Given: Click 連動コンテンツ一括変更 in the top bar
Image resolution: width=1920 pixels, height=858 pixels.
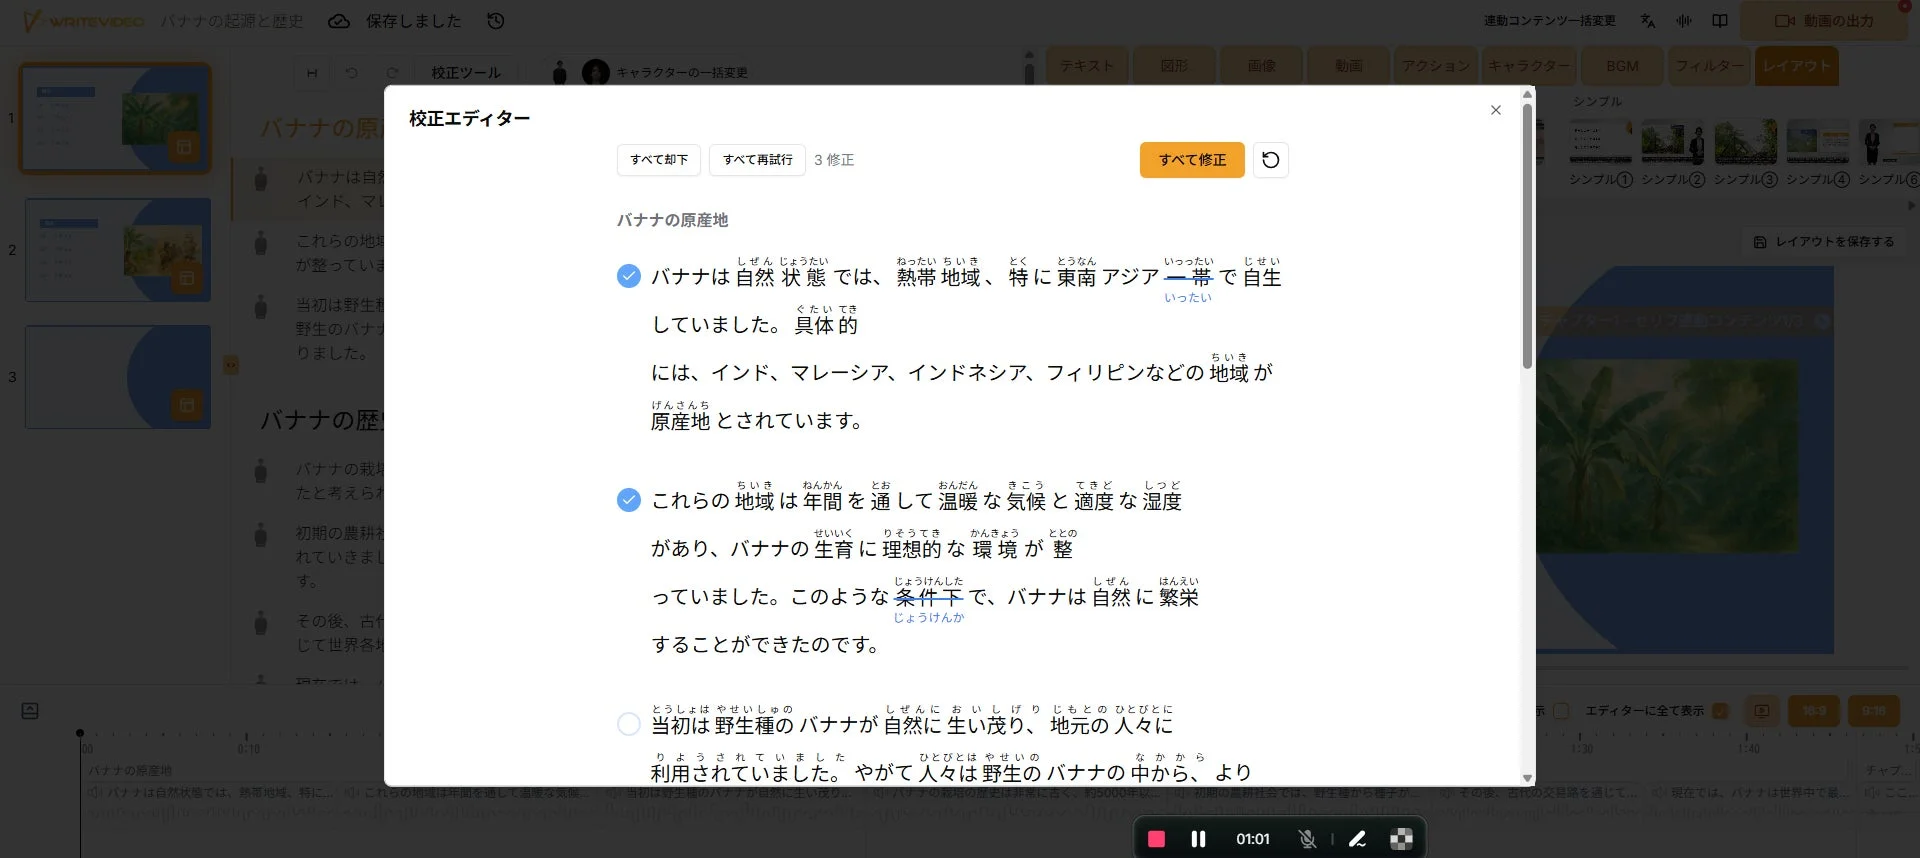Looking at the screenshot, I should pyautogui.click(x=1549, y=20).
